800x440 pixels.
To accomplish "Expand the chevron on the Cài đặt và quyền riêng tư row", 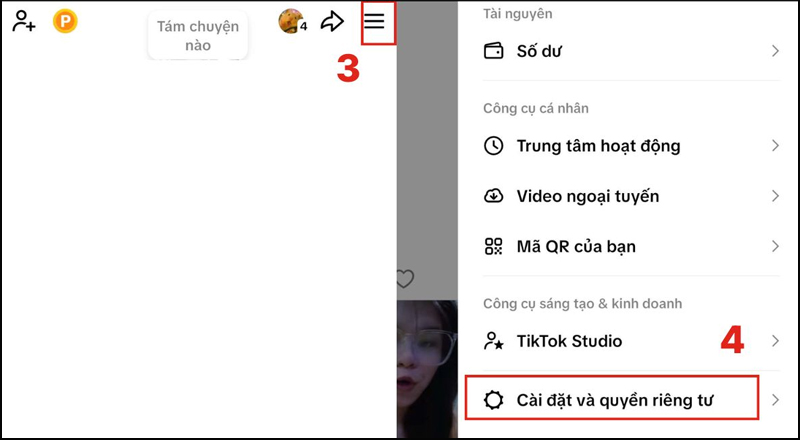I will coord(776,400).
